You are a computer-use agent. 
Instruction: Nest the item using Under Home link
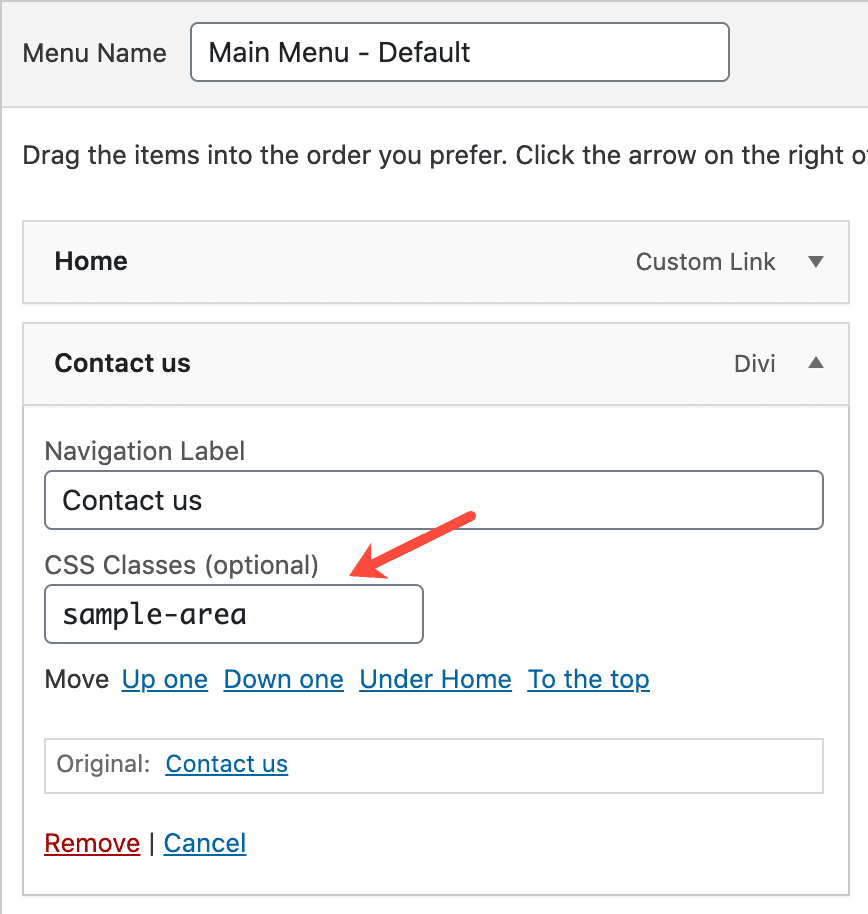(435, 680)
